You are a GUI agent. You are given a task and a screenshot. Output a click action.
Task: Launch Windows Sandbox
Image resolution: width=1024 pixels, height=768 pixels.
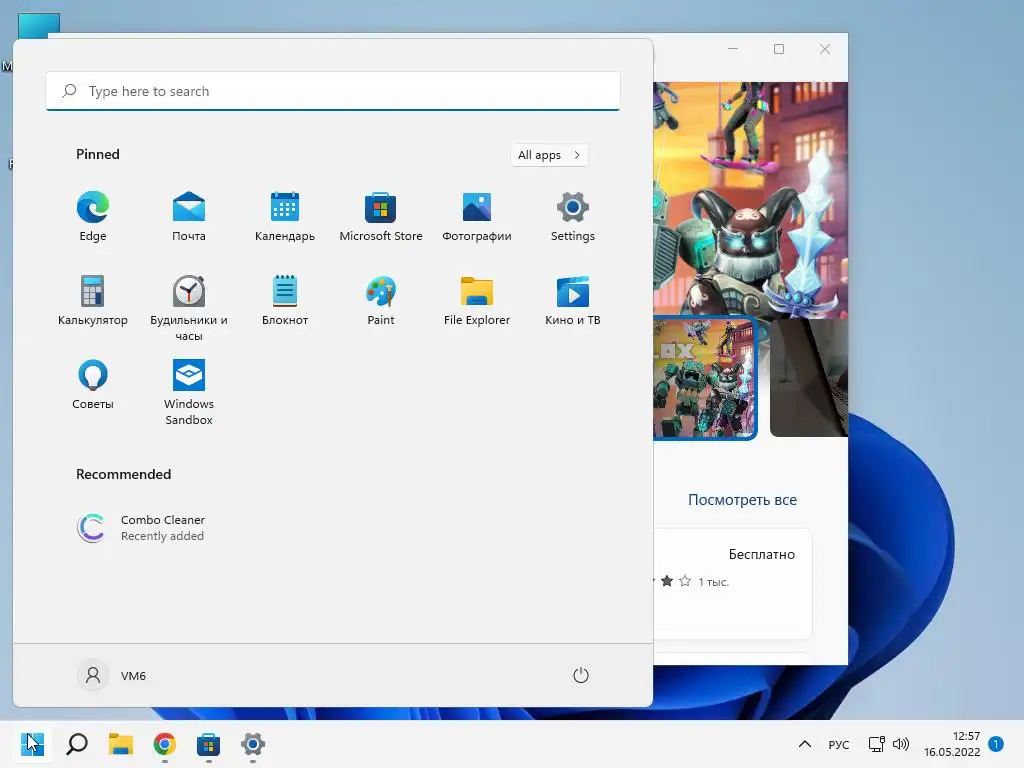tap(189, 392)
